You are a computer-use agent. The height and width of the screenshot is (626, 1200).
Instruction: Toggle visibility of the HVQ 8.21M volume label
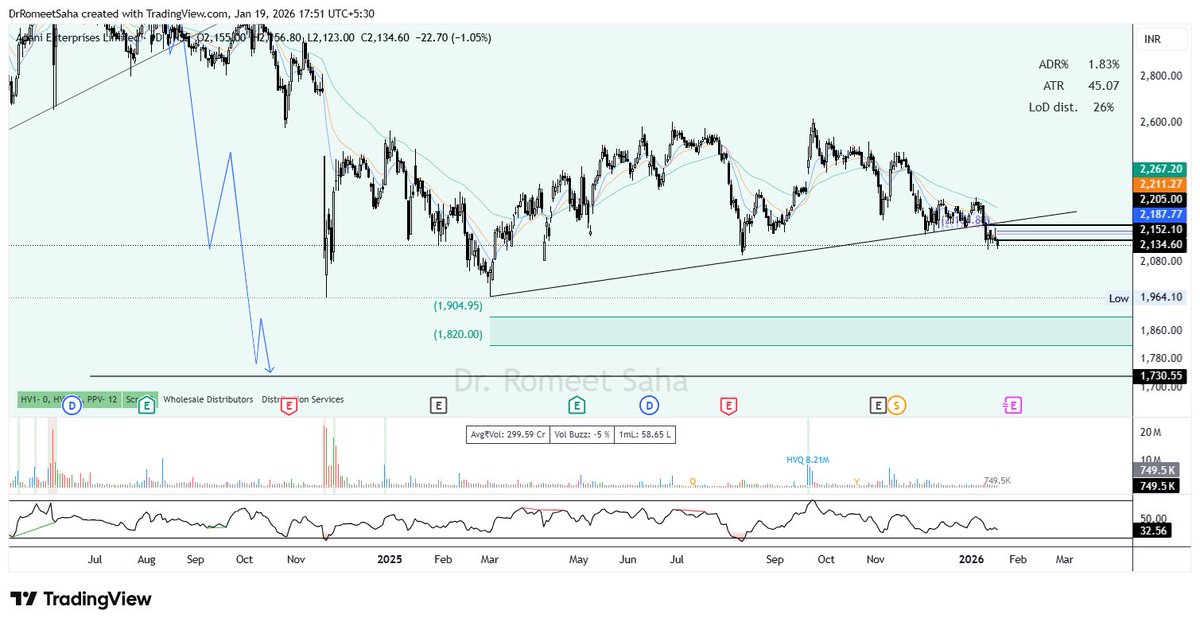point(805,459)
